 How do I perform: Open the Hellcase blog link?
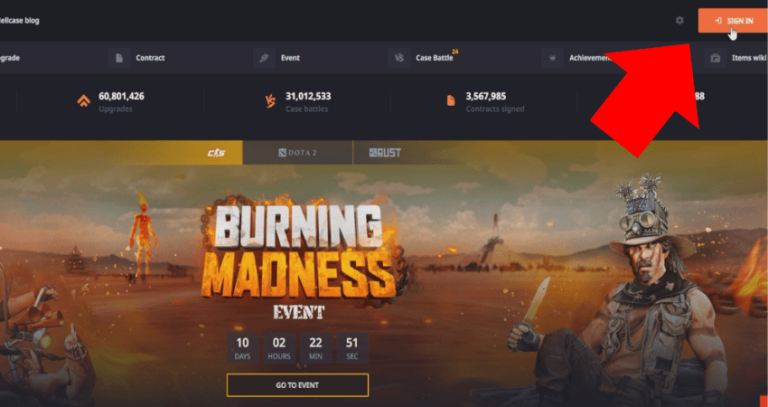(x=20, y=21)
